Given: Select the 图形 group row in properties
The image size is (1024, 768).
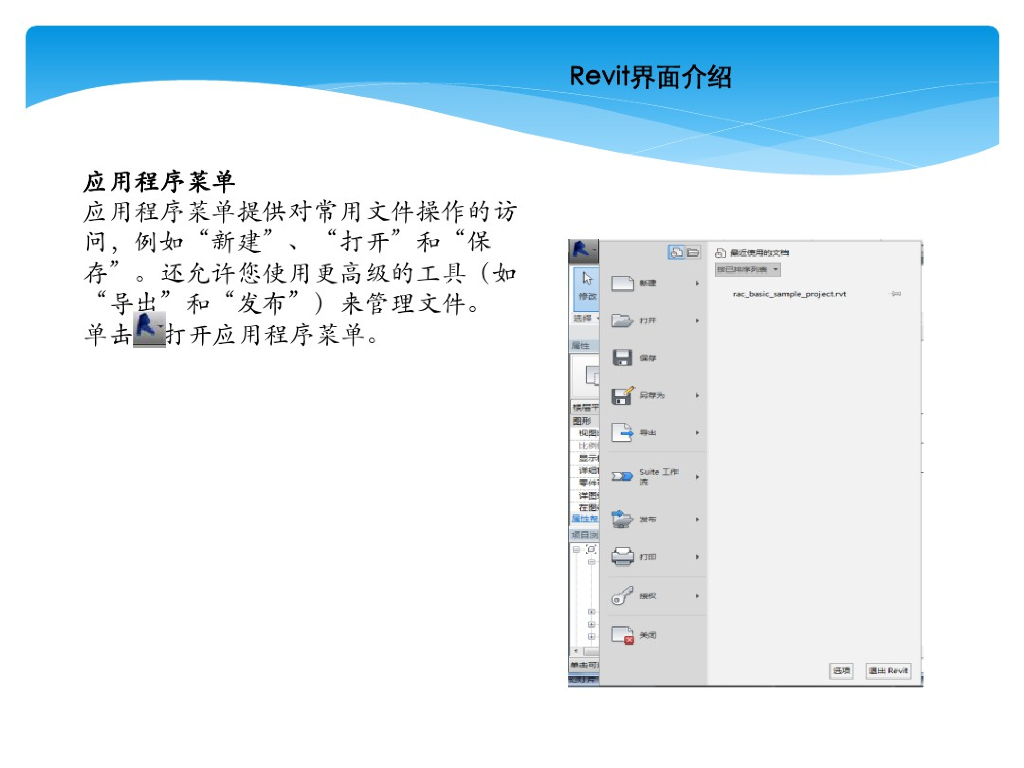Looking at the screenshot, I should [x=585, y=421].
